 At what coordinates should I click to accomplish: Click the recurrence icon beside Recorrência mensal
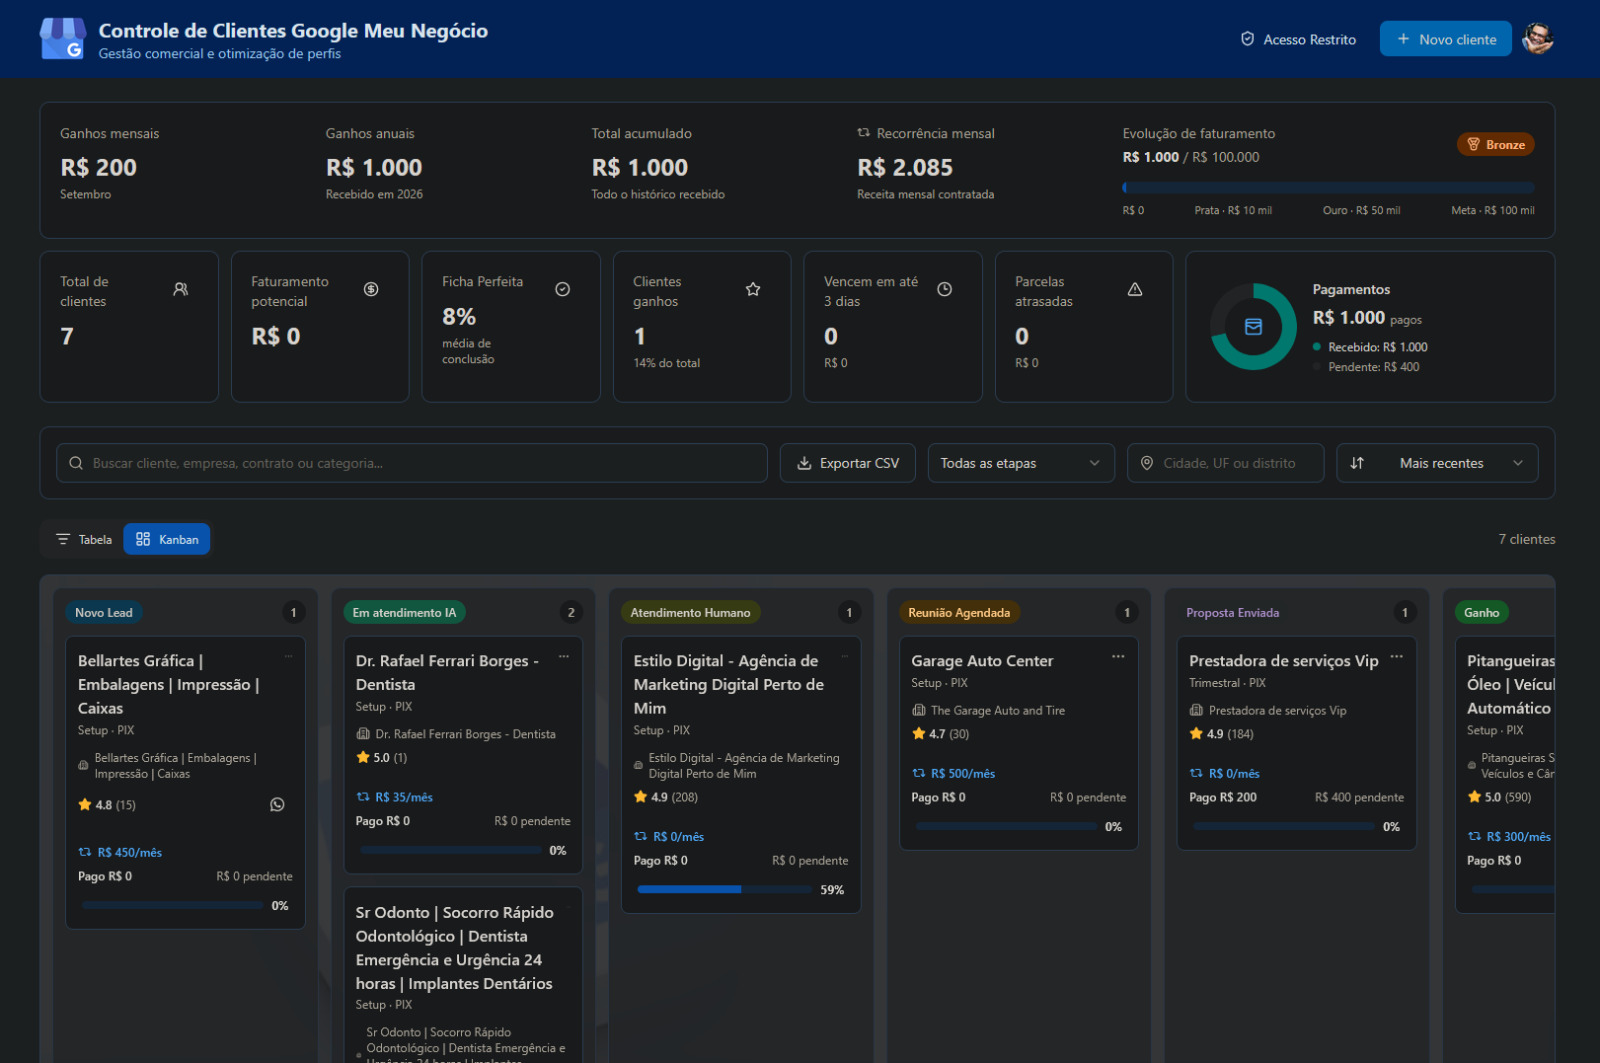point(863,133)
